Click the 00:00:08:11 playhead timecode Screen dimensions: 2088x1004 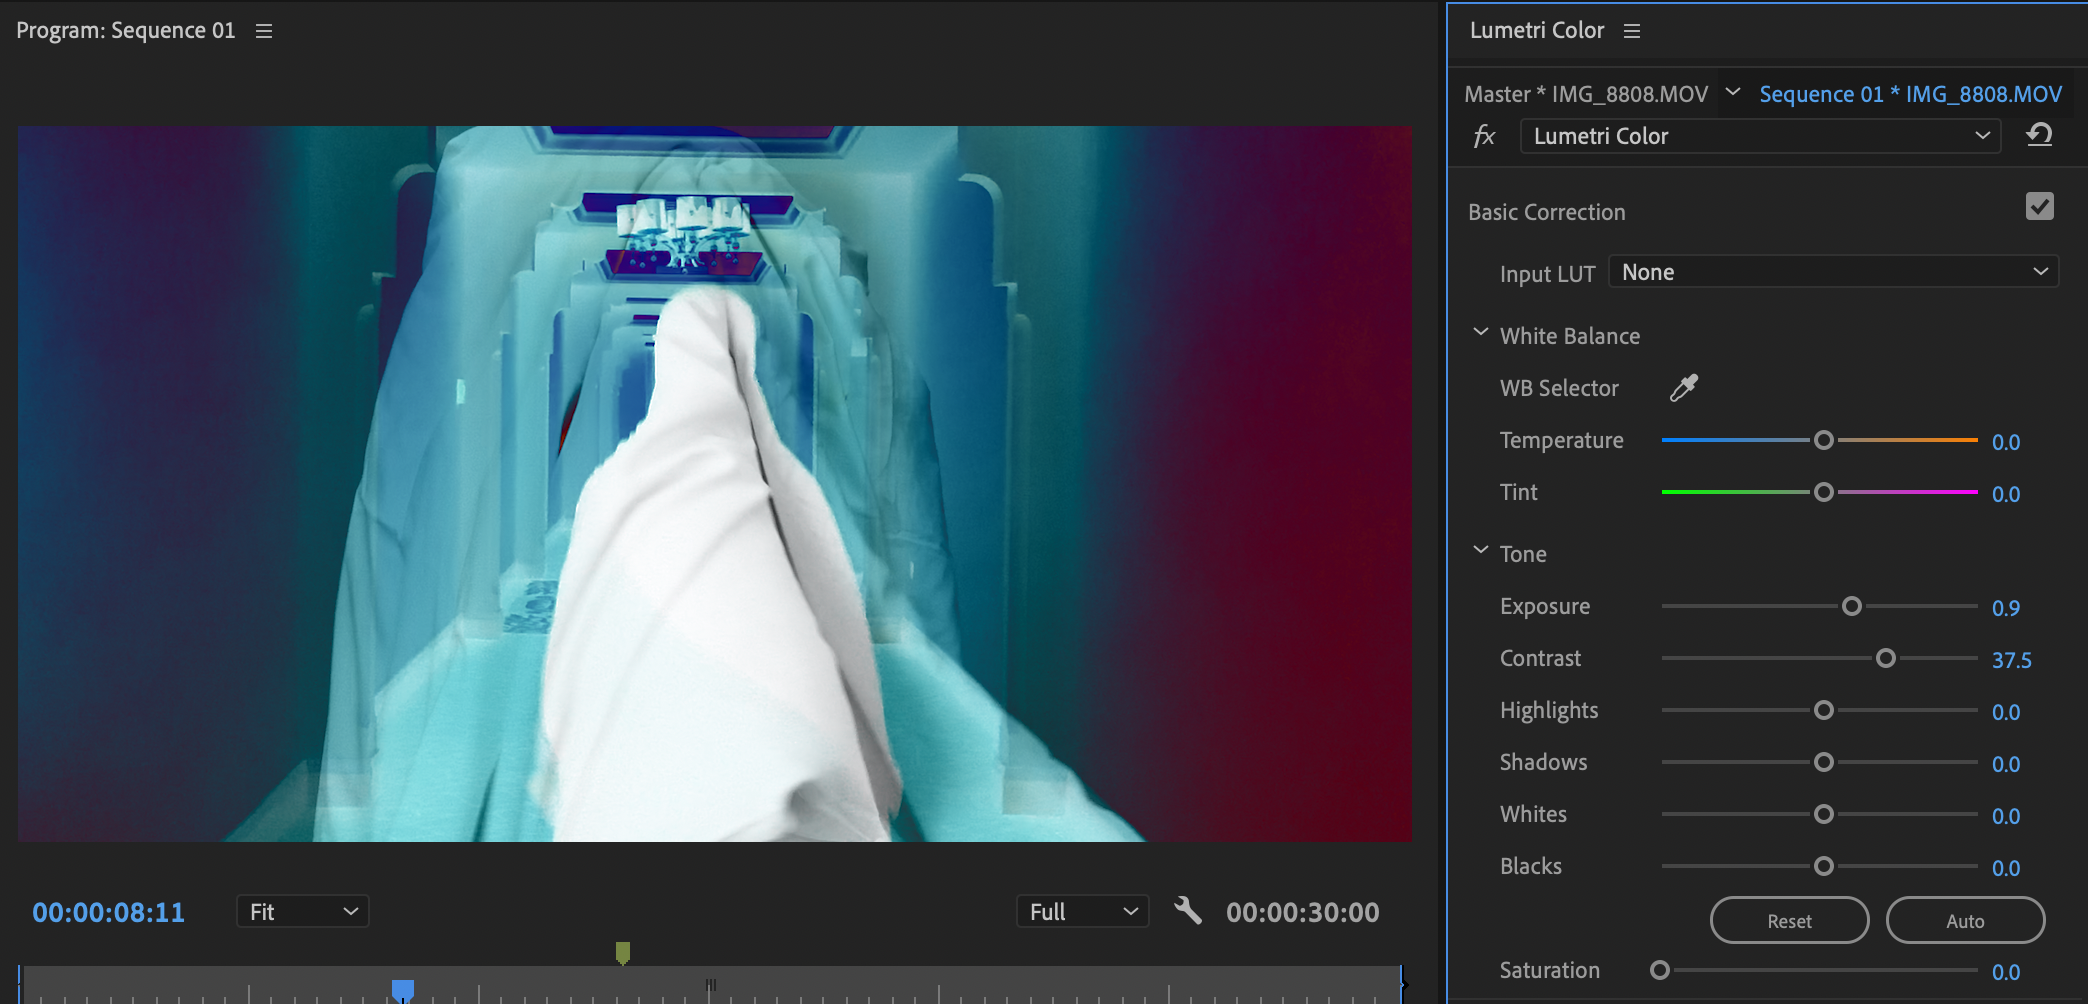(x=109, y=912)
